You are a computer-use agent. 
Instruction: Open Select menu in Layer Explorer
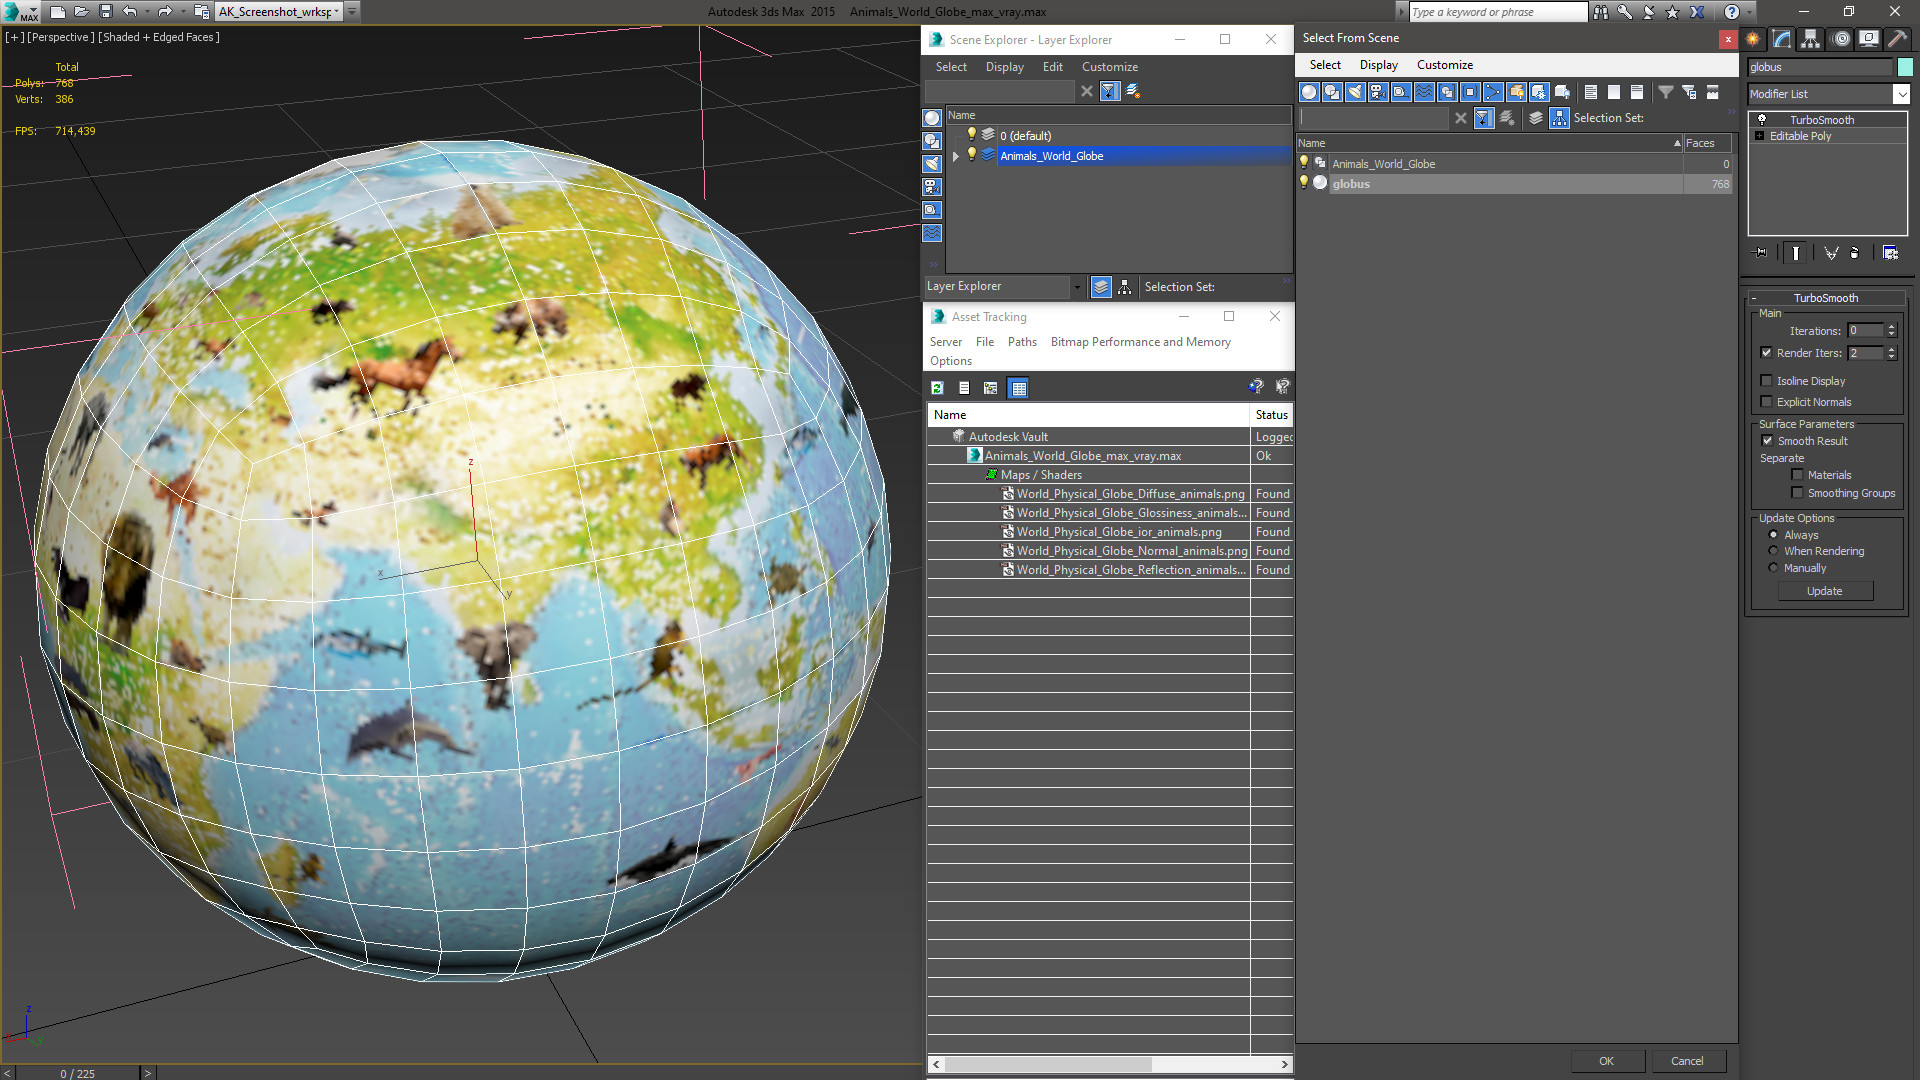[x=951, y=67]
